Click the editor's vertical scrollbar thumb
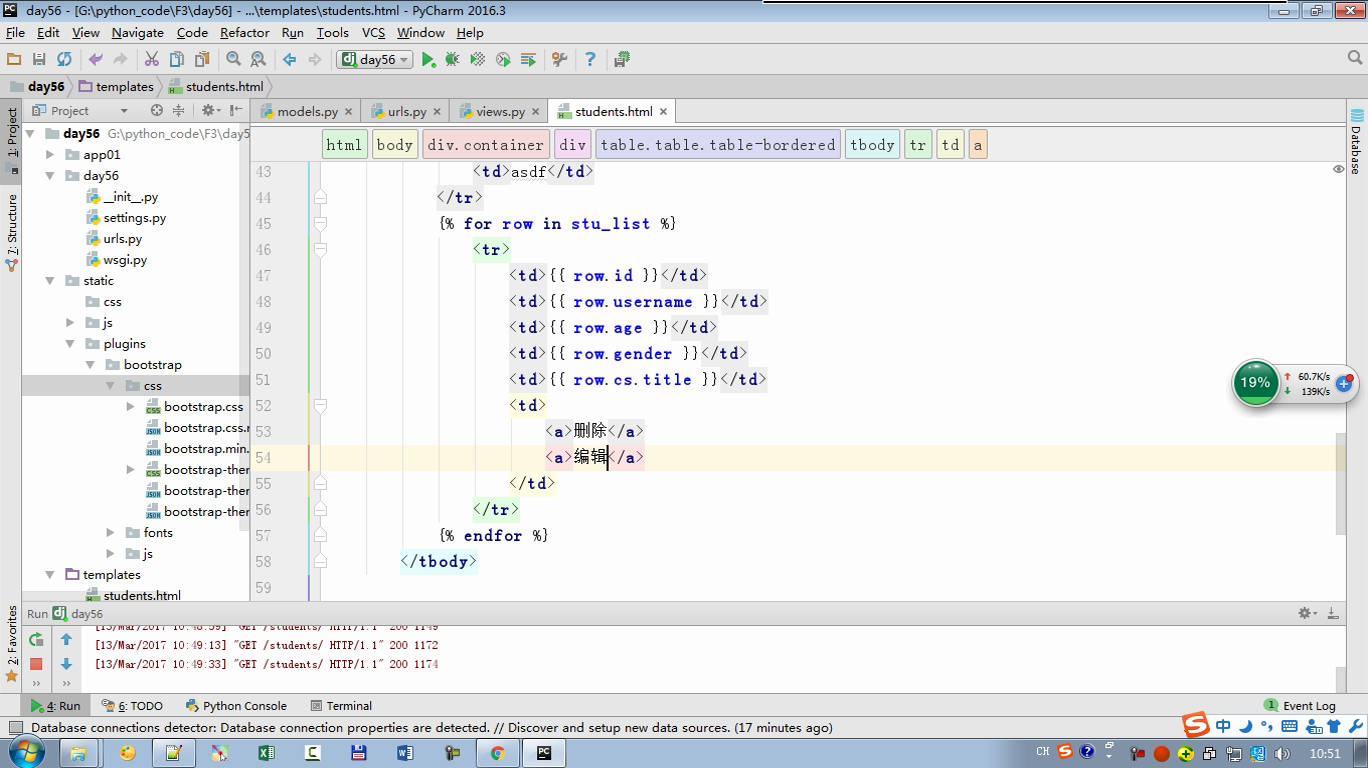The height and width of the screenshot is (768, 1368). click(x=1340, y=482)
